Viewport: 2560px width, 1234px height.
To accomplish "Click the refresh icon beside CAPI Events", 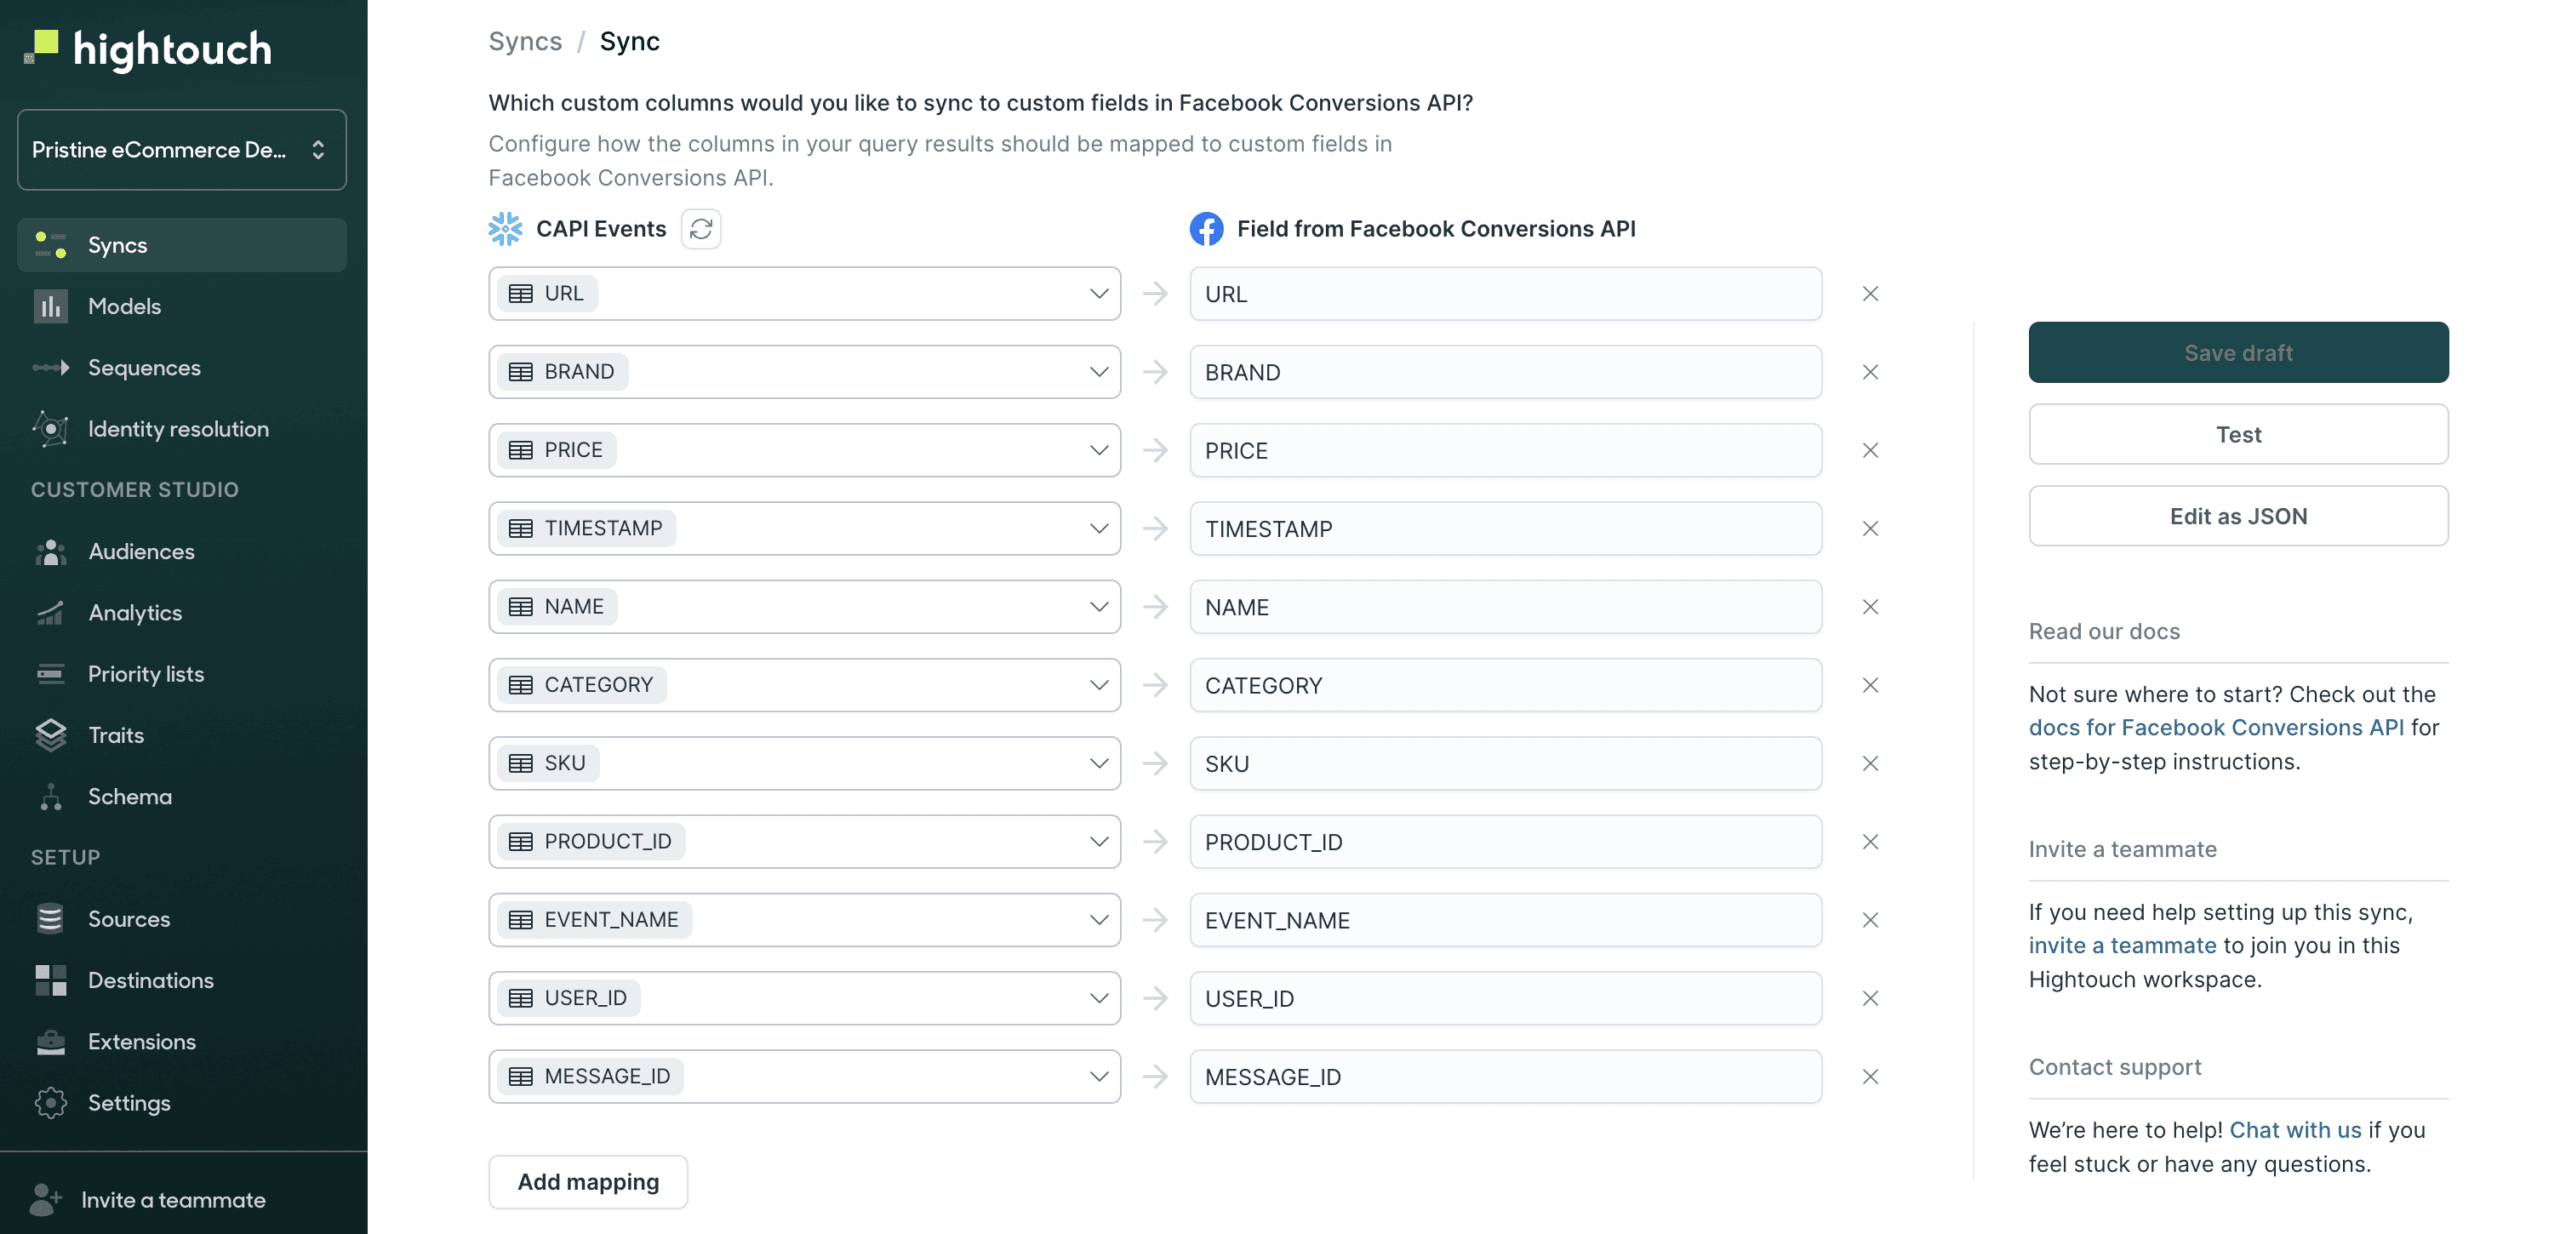I will (700, 229).
